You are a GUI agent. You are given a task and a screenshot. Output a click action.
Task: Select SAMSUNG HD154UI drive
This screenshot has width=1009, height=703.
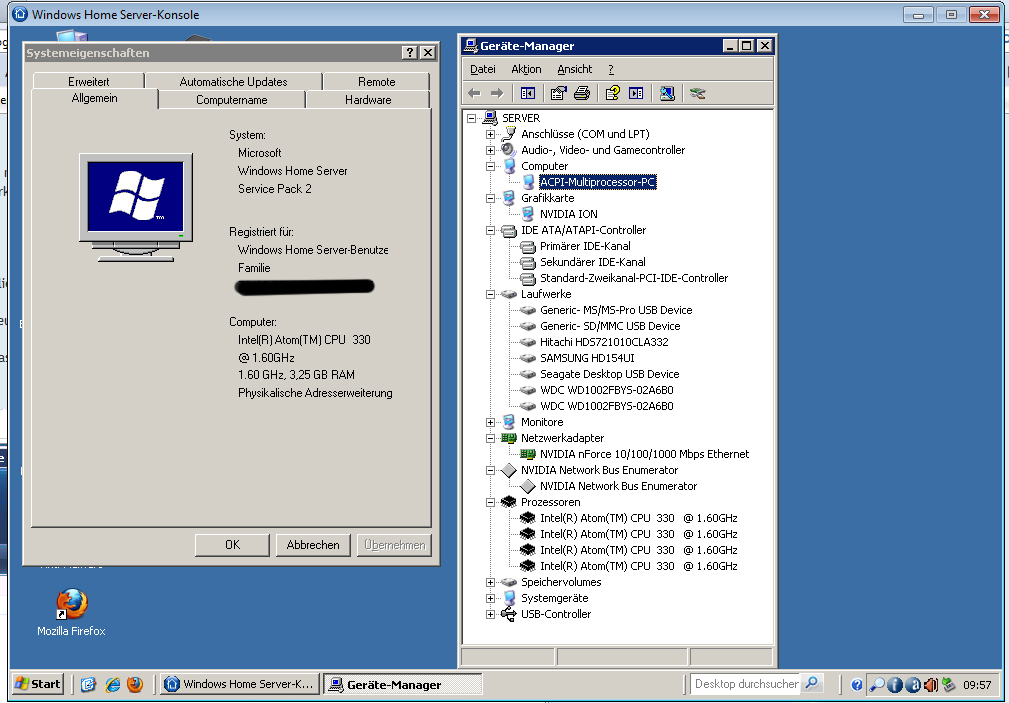[587, 359]
